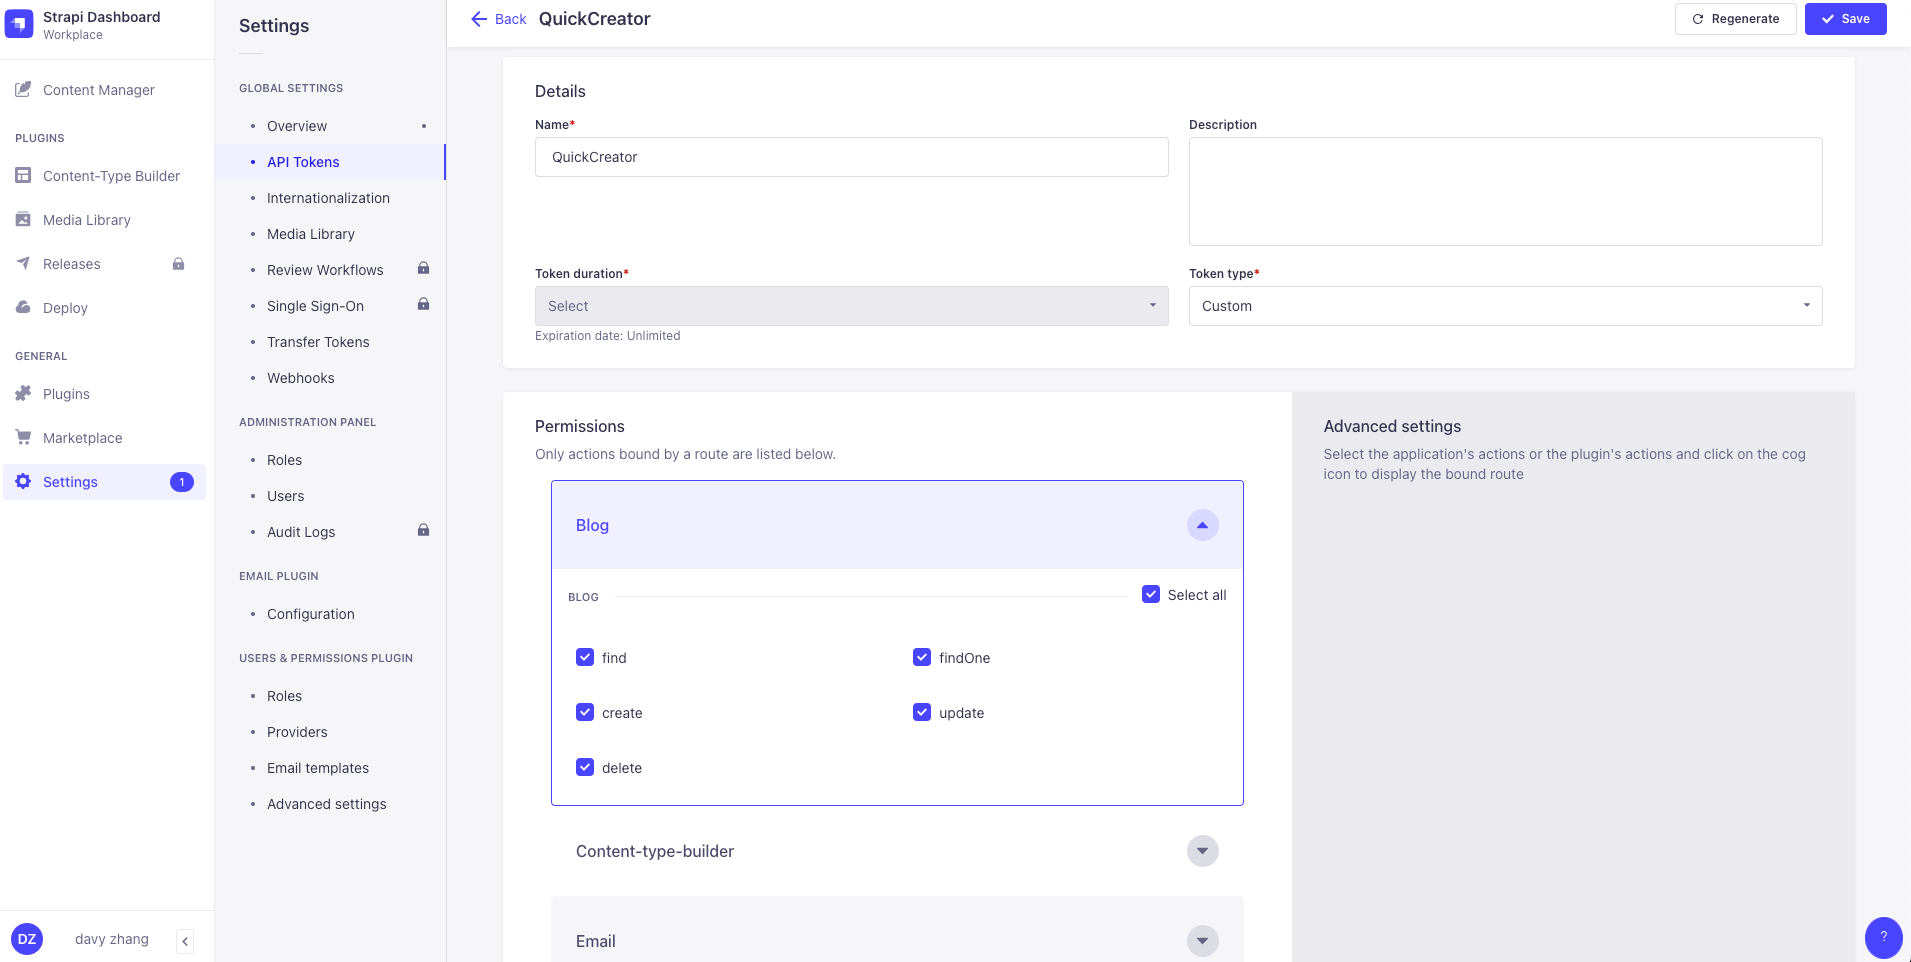This screenshot has height=962, width=1911.
Task: Open Media Library settings item
Action: [311, 234]
